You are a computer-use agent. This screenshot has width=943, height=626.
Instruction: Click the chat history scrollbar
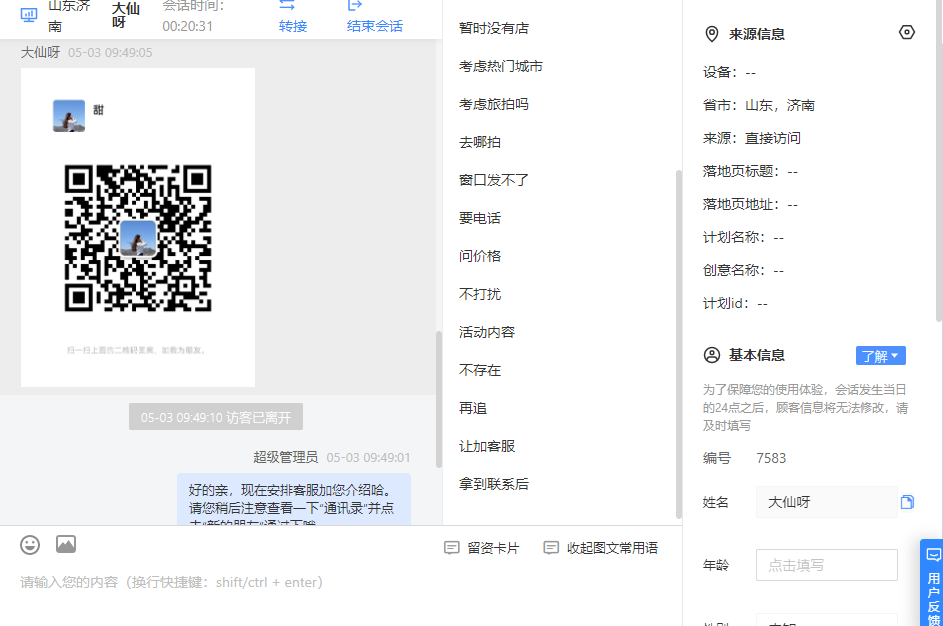(439, 399)
